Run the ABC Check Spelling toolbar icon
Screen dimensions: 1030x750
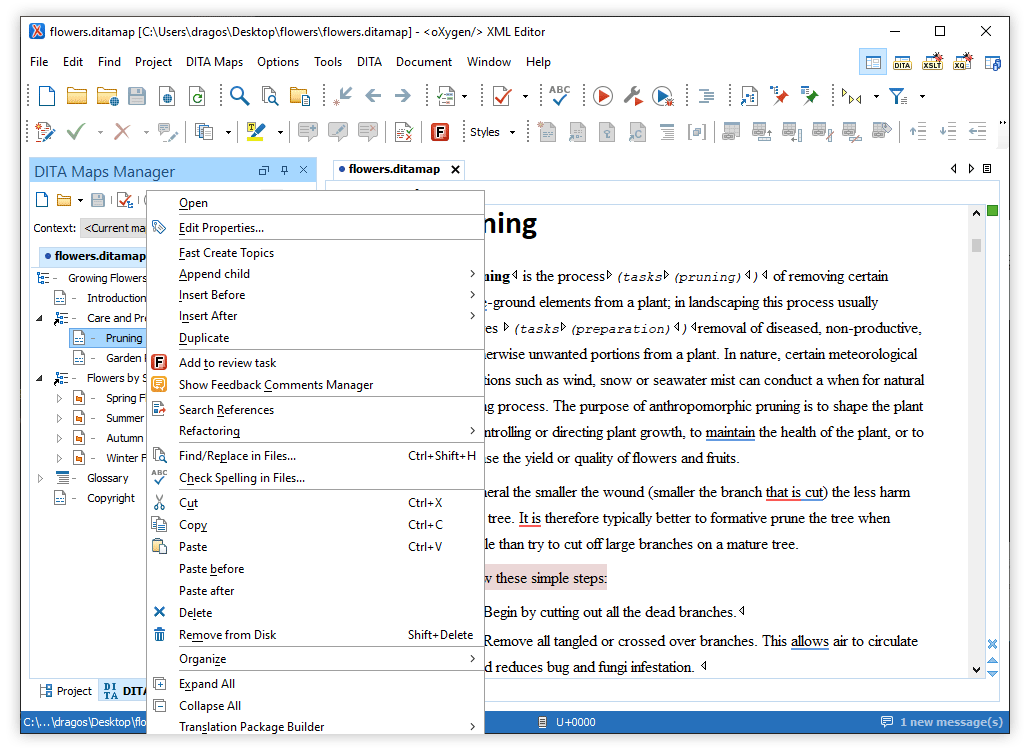click(560, 96)
